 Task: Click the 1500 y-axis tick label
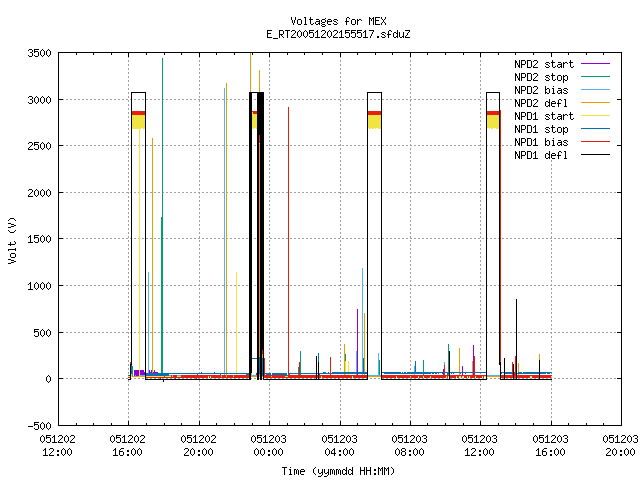(40, 239)
